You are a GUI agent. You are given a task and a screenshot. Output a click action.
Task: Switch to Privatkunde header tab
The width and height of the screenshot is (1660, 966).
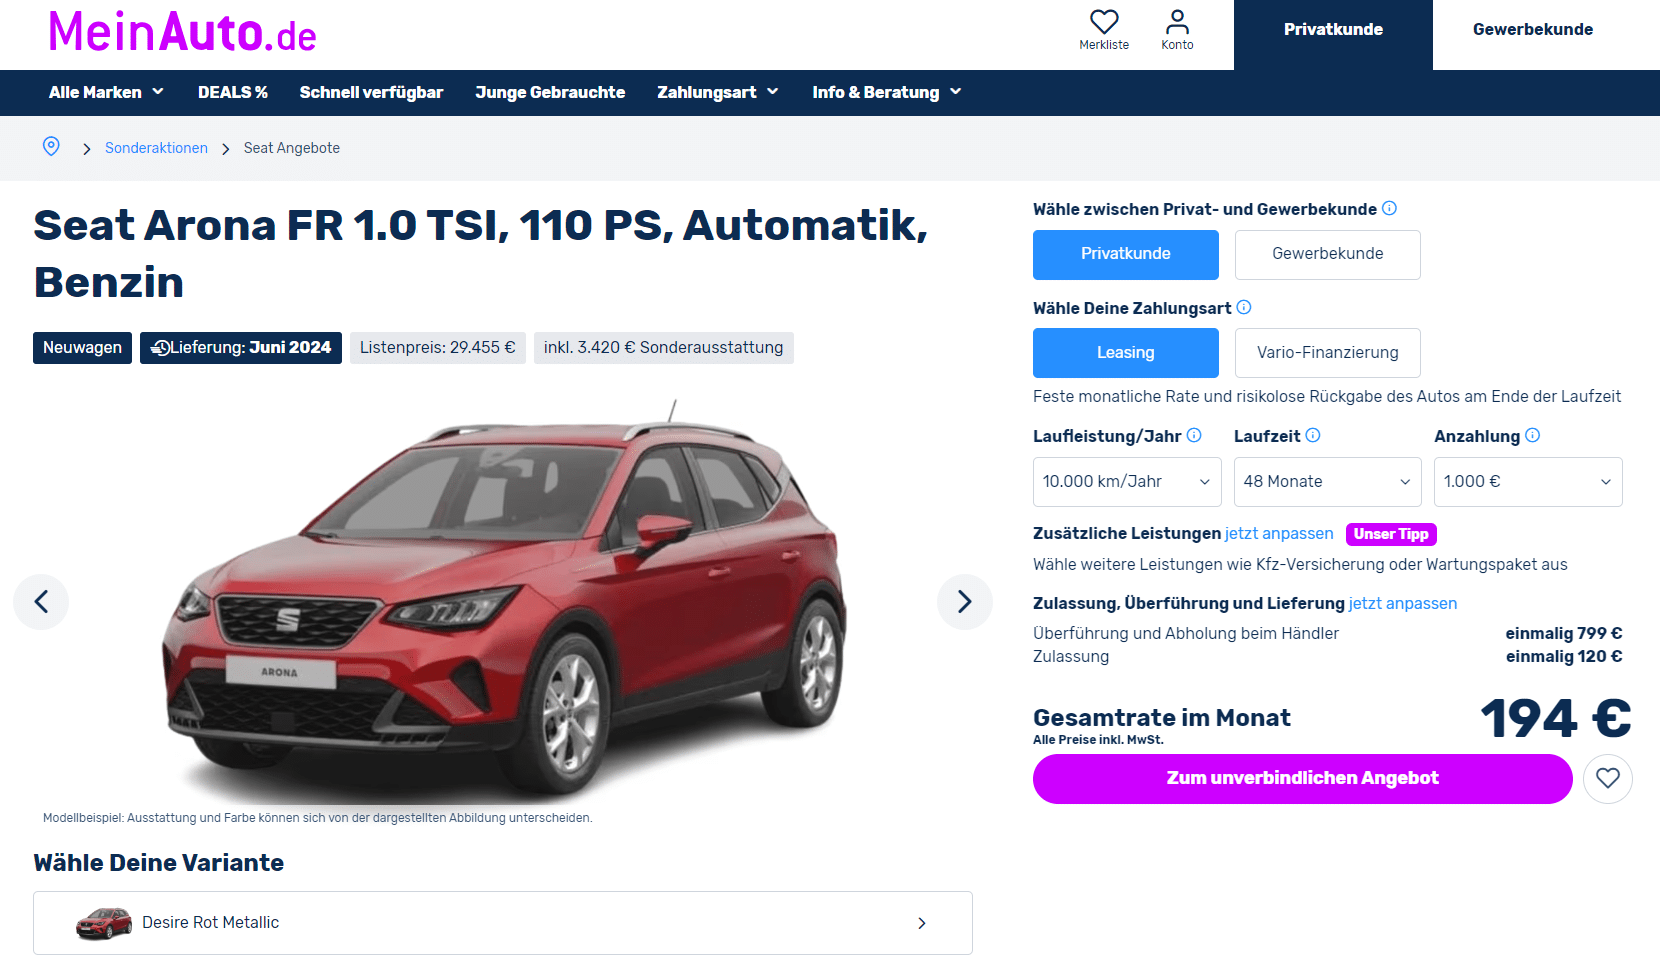1333,35
